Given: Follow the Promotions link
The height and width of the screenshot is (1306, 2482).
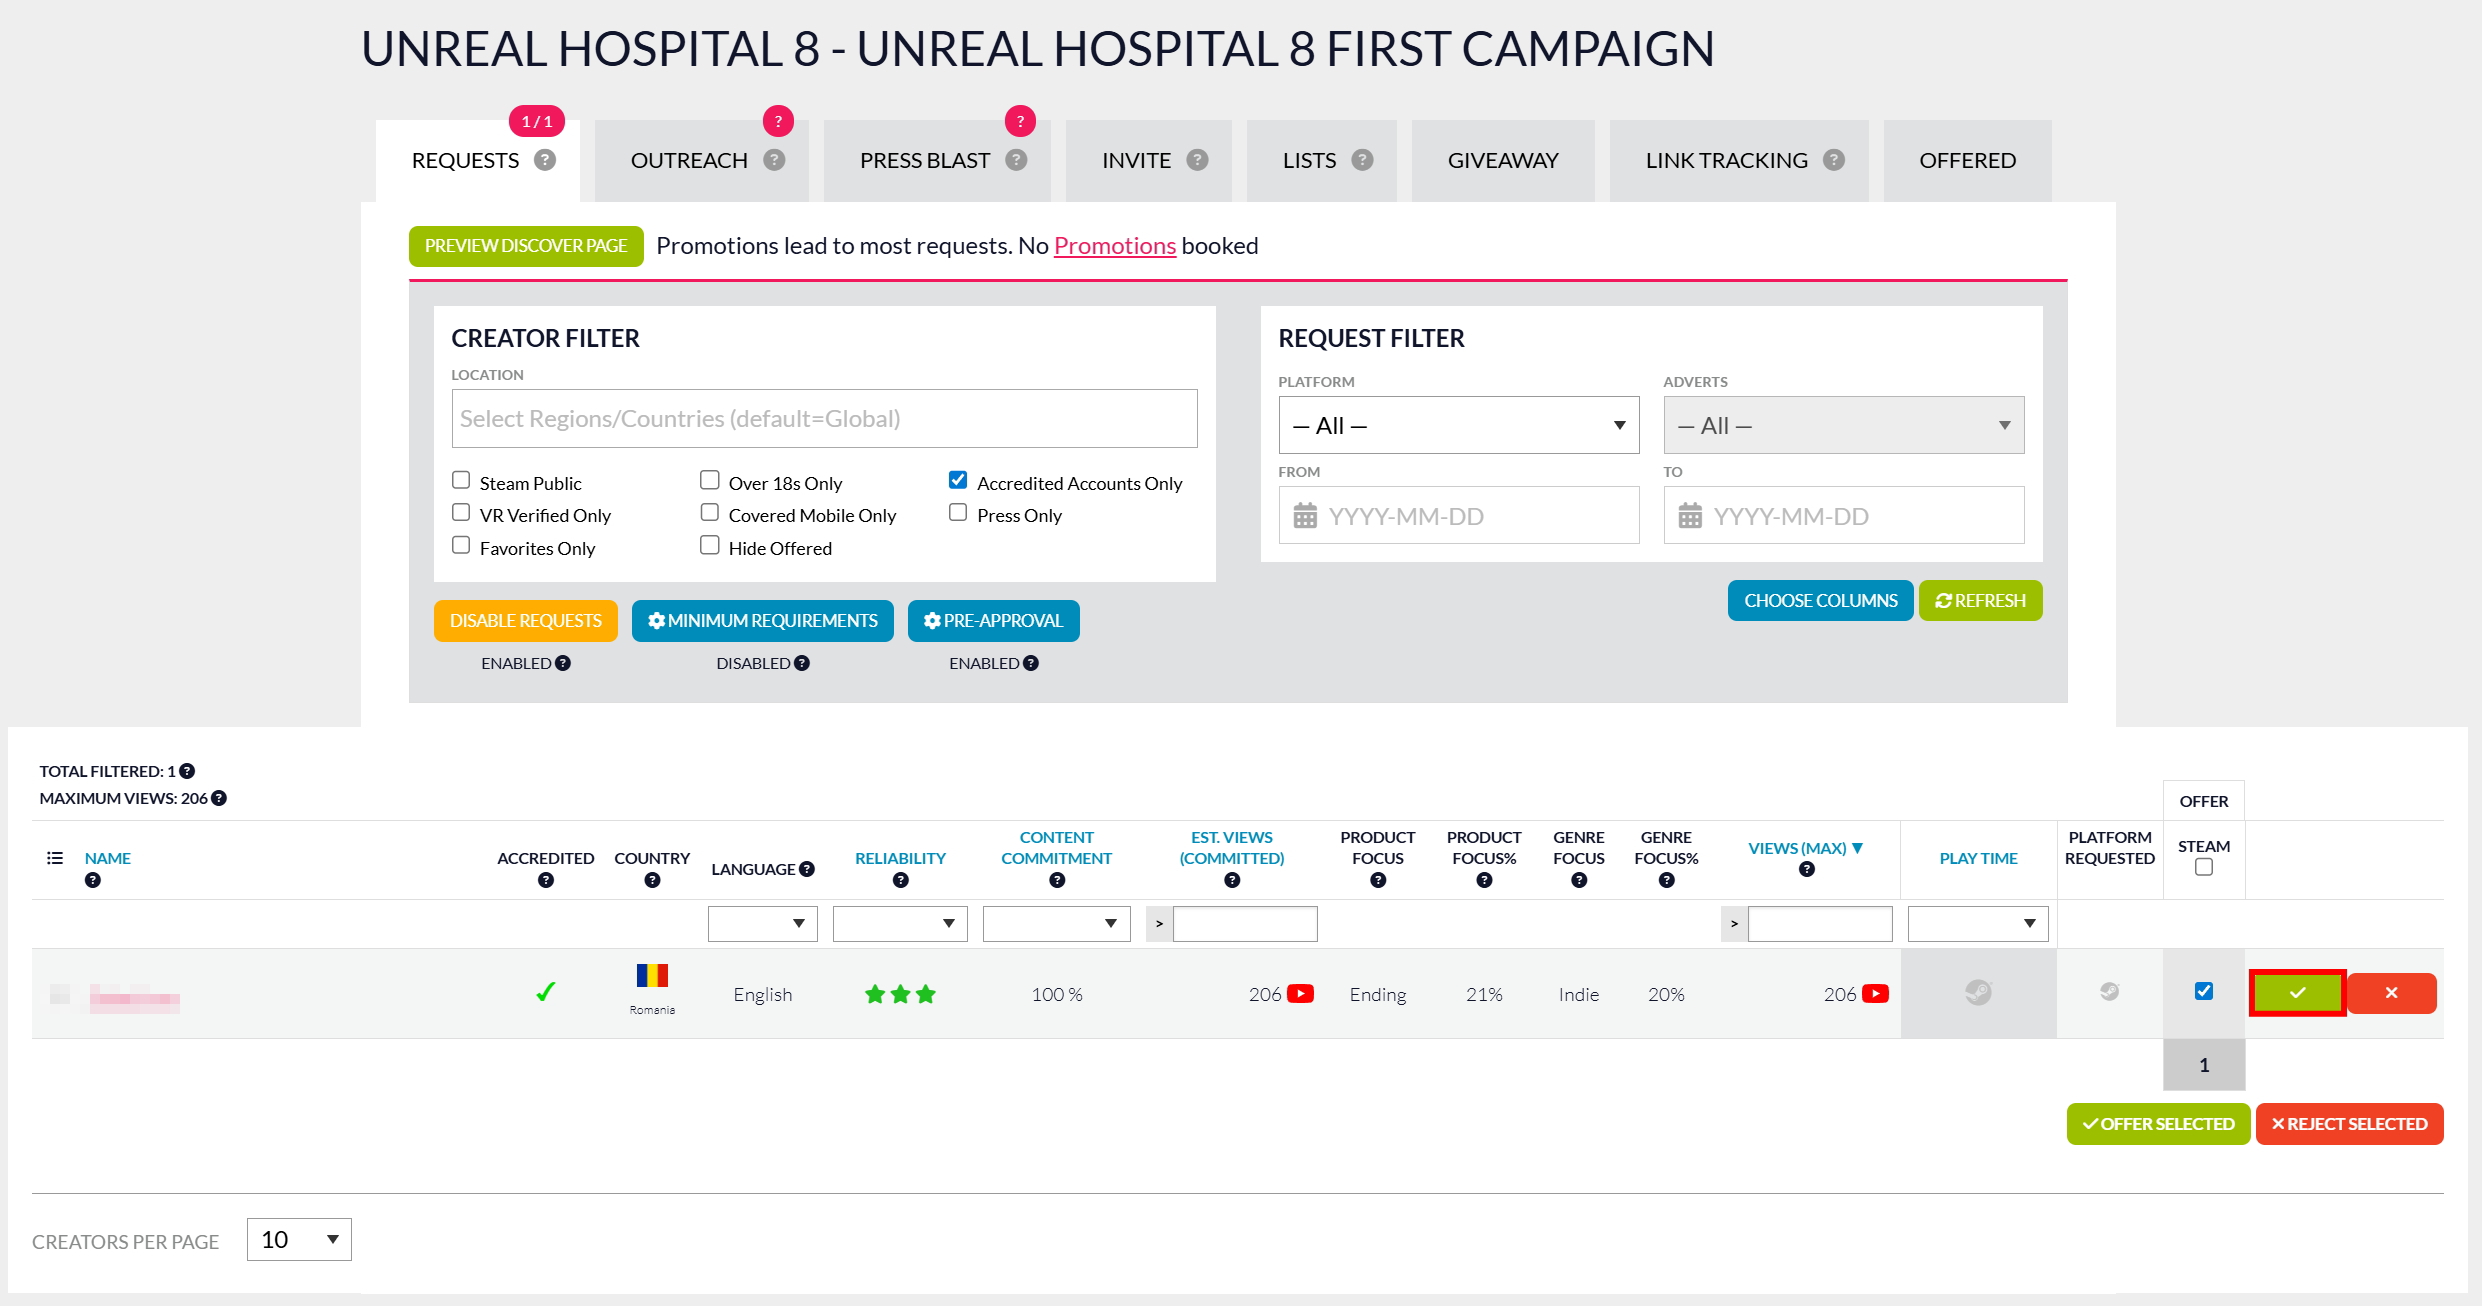Looking at the screenshot, I should (1114, 246).
